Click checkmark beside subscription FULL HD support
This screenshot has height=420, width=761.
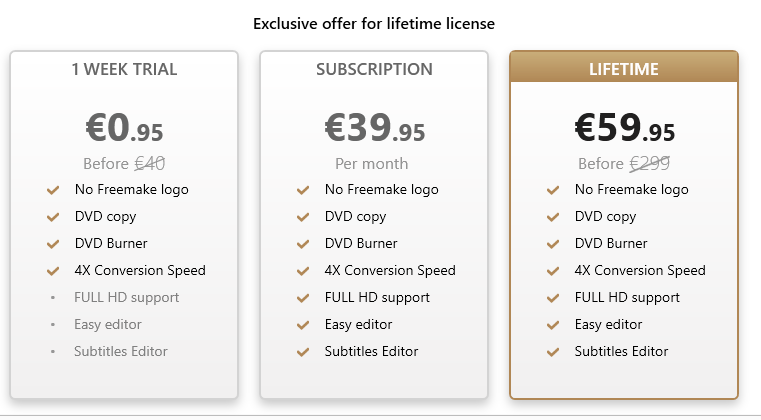[x=303, y=297]
